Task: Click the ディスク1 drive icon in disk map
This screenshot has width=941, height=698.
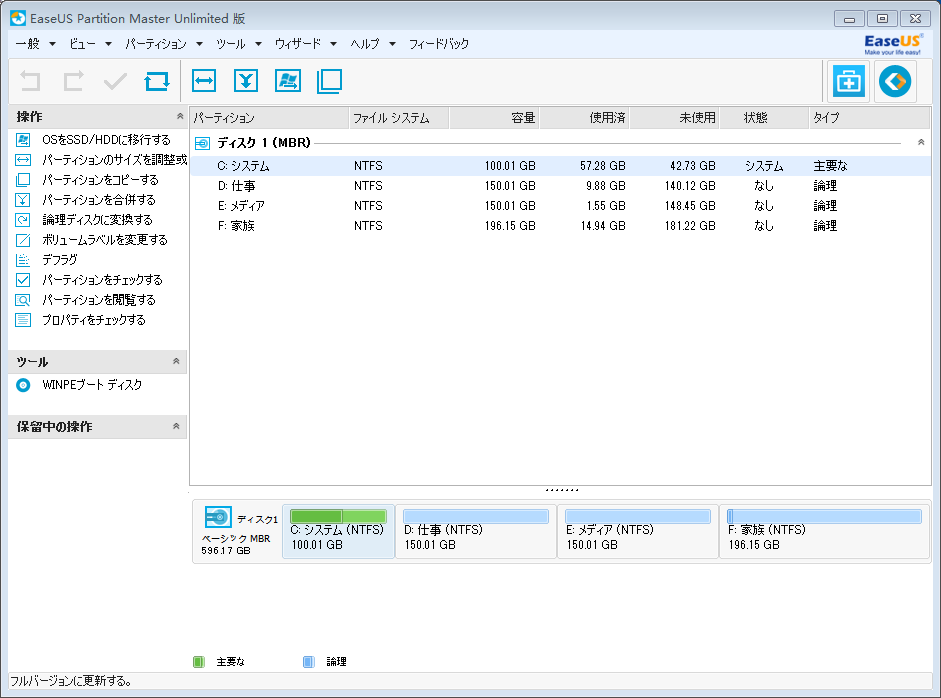Action: 218,517
